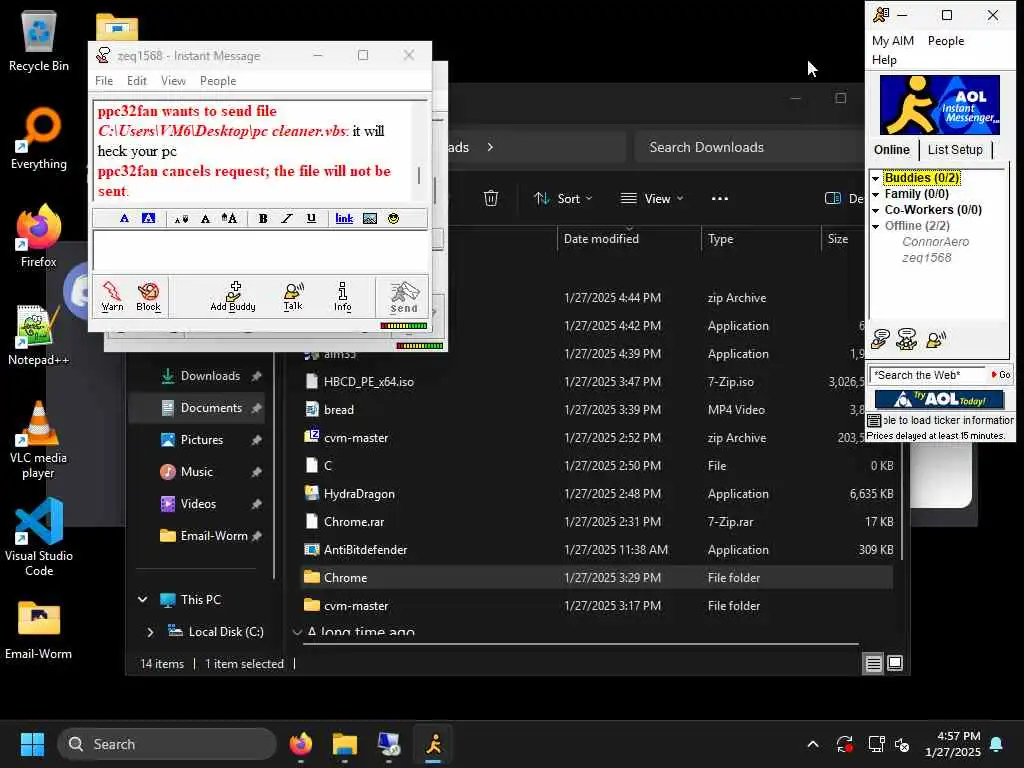Click the Add Buddy button
This screenshot has width=1024, height=768.
[x=232, y=297]
